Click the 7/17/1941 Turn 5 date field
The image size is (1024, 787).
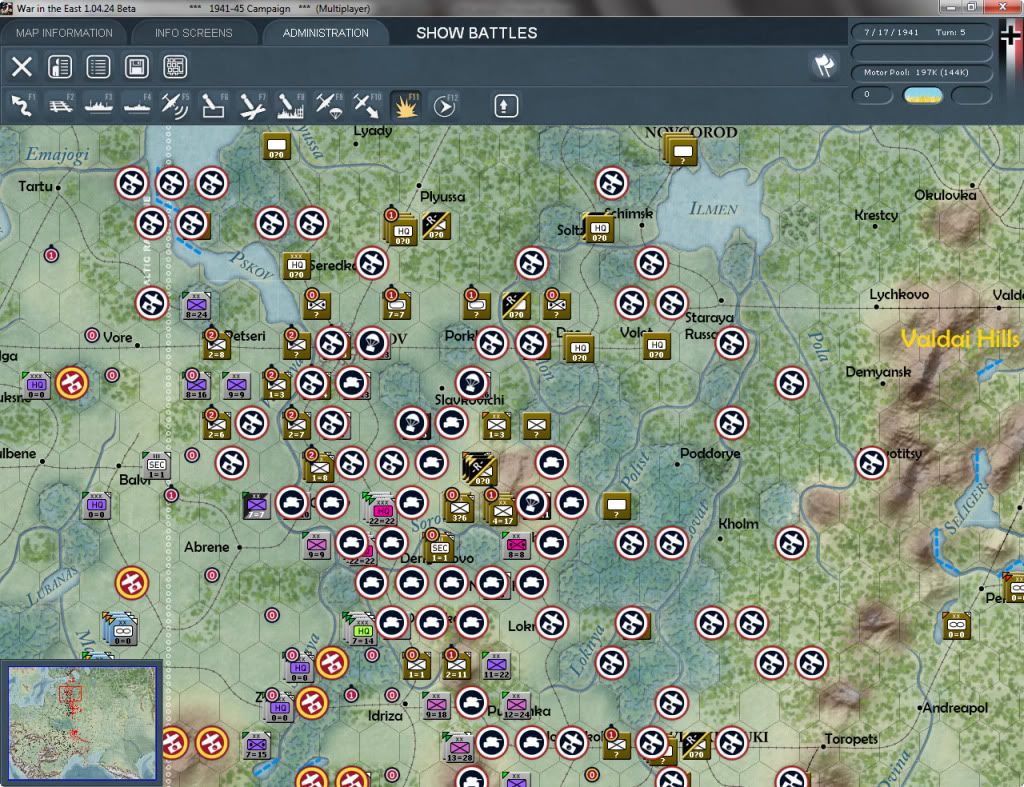(x=921, y=32)
